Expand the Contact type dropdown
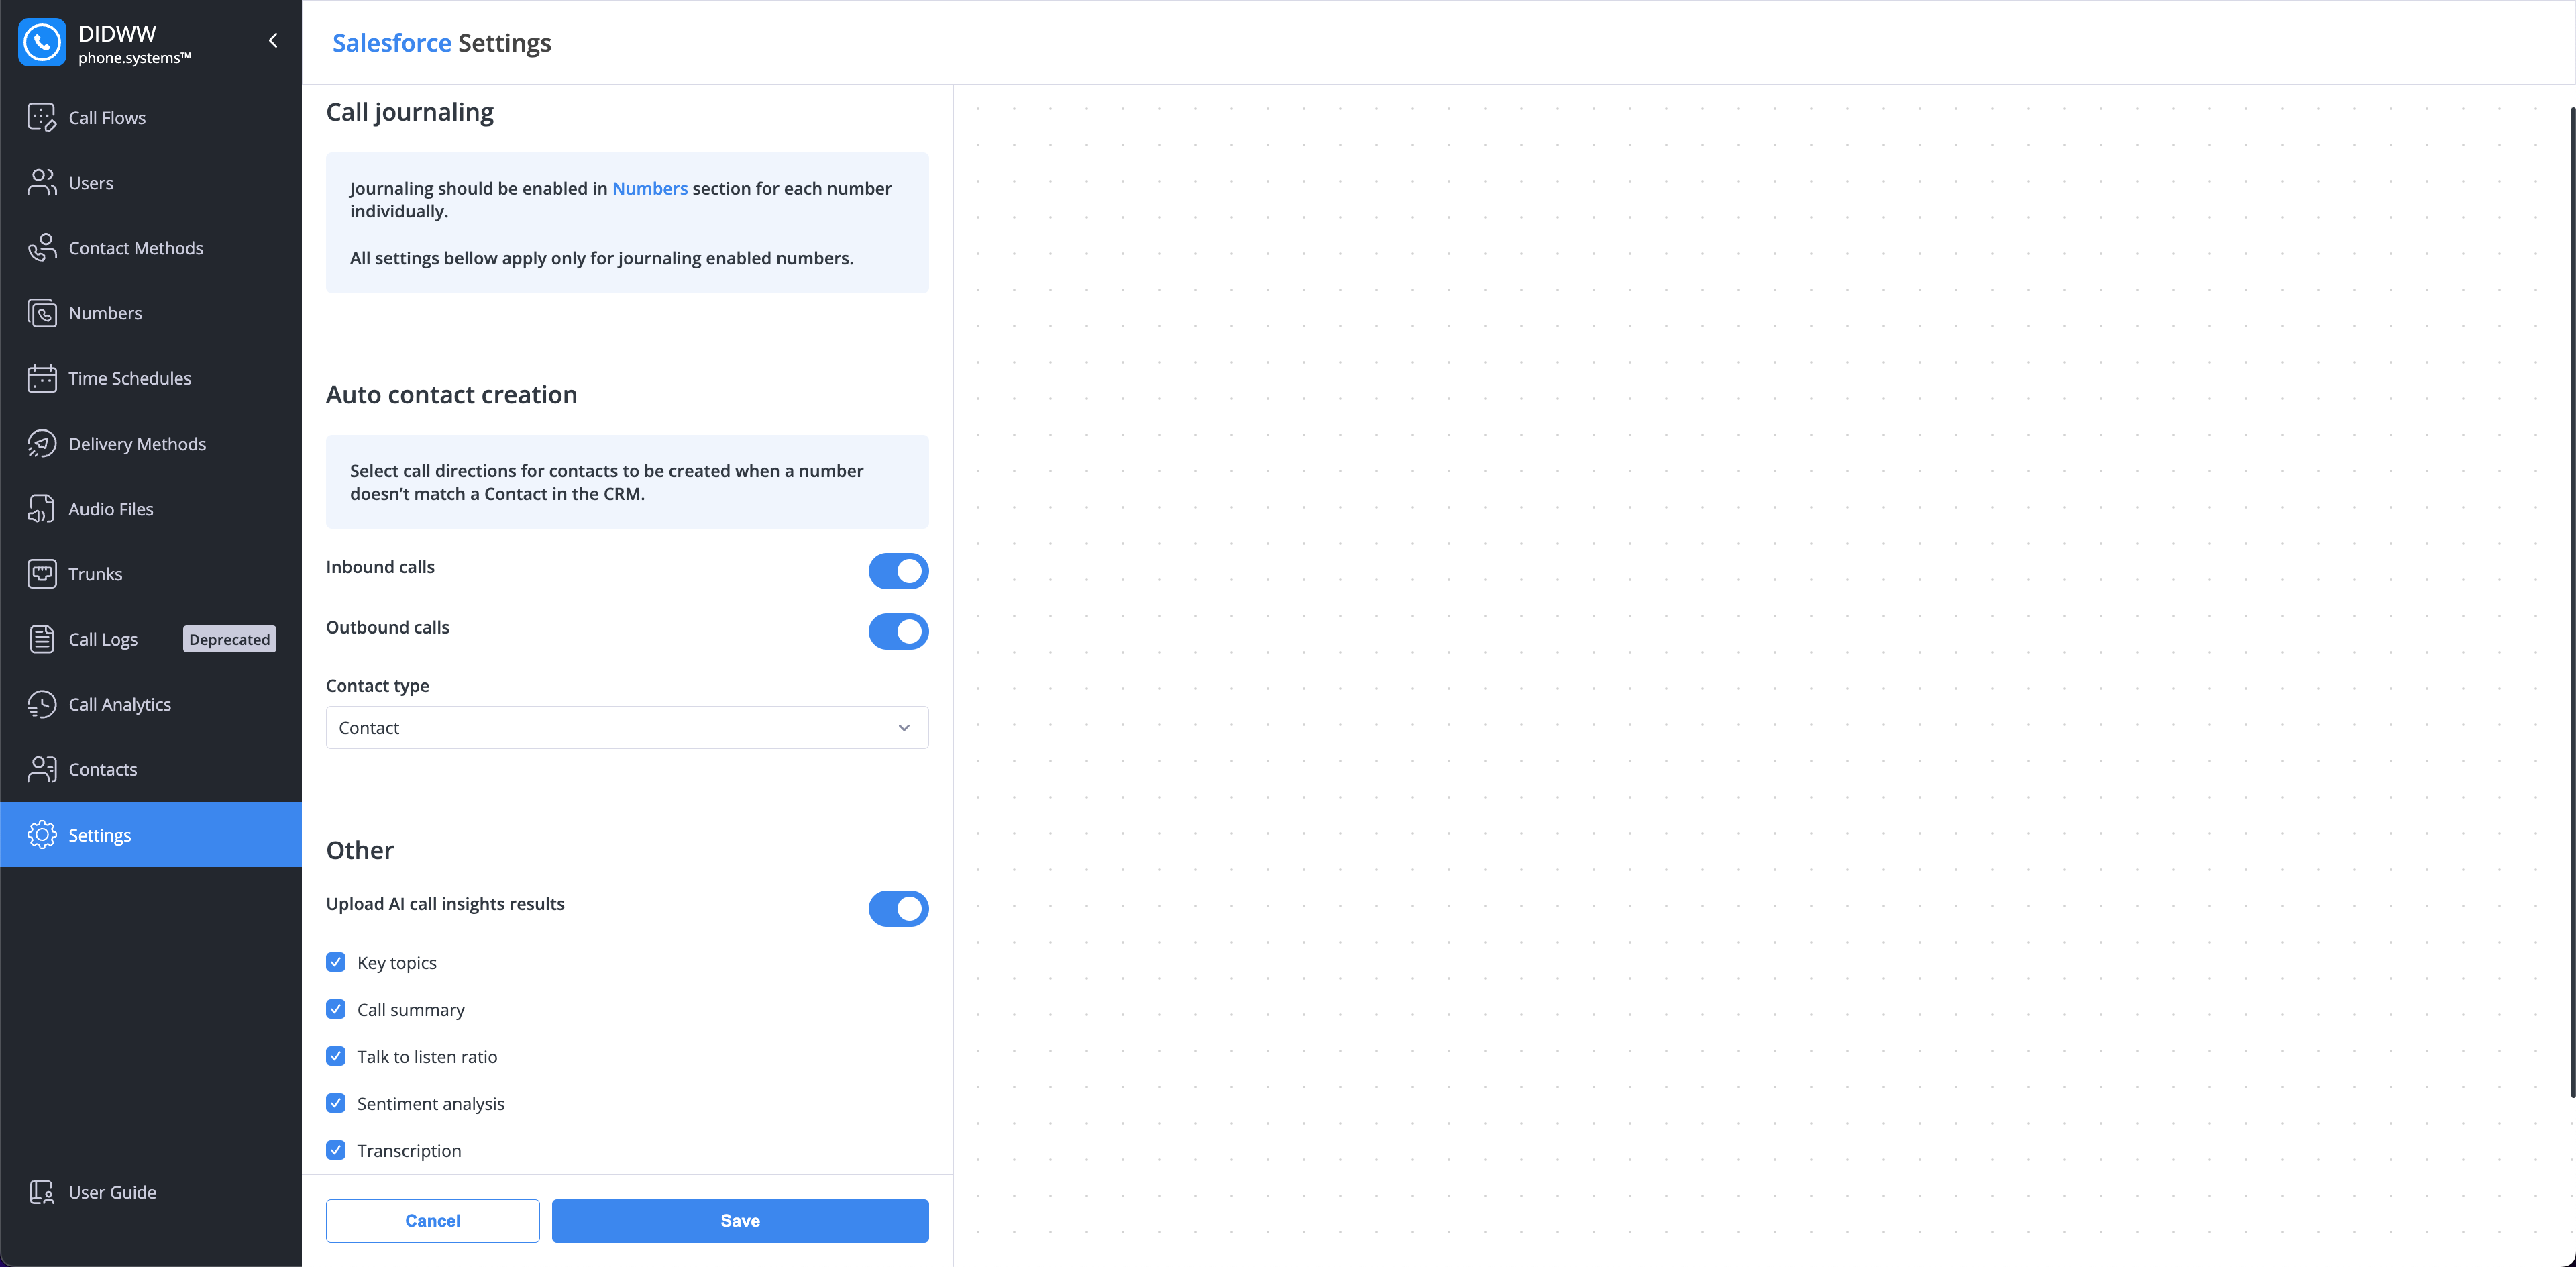The image size is (2576, 1267). click(627, 727)
